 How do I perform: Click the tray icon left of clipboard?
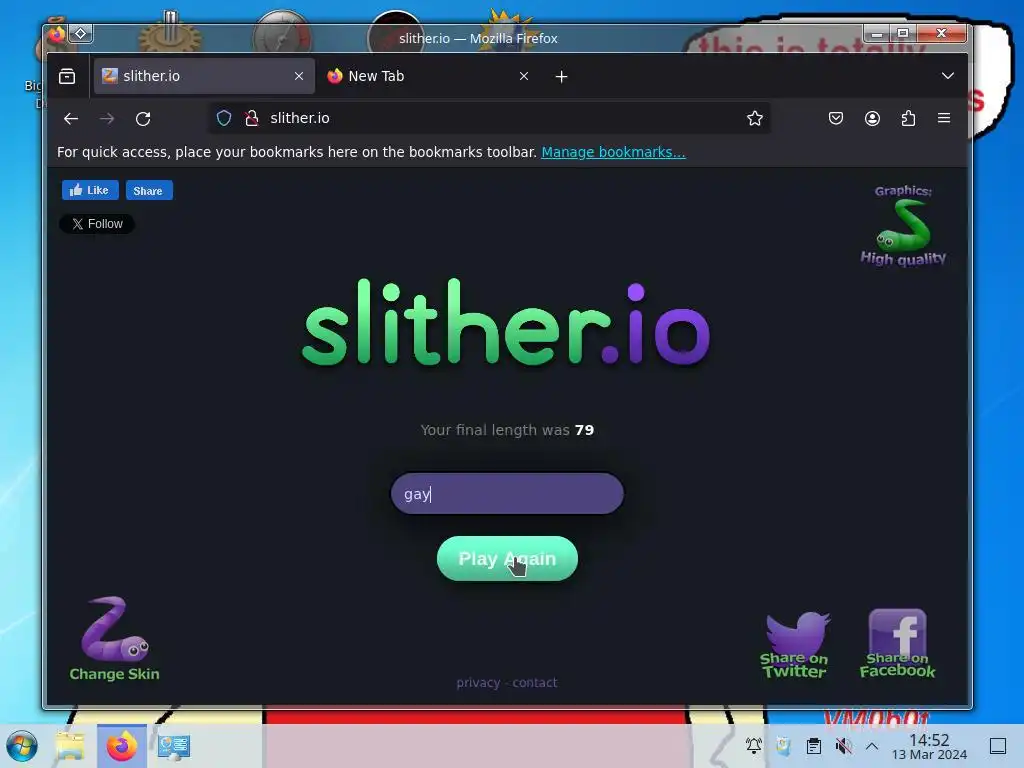[783, 746]
